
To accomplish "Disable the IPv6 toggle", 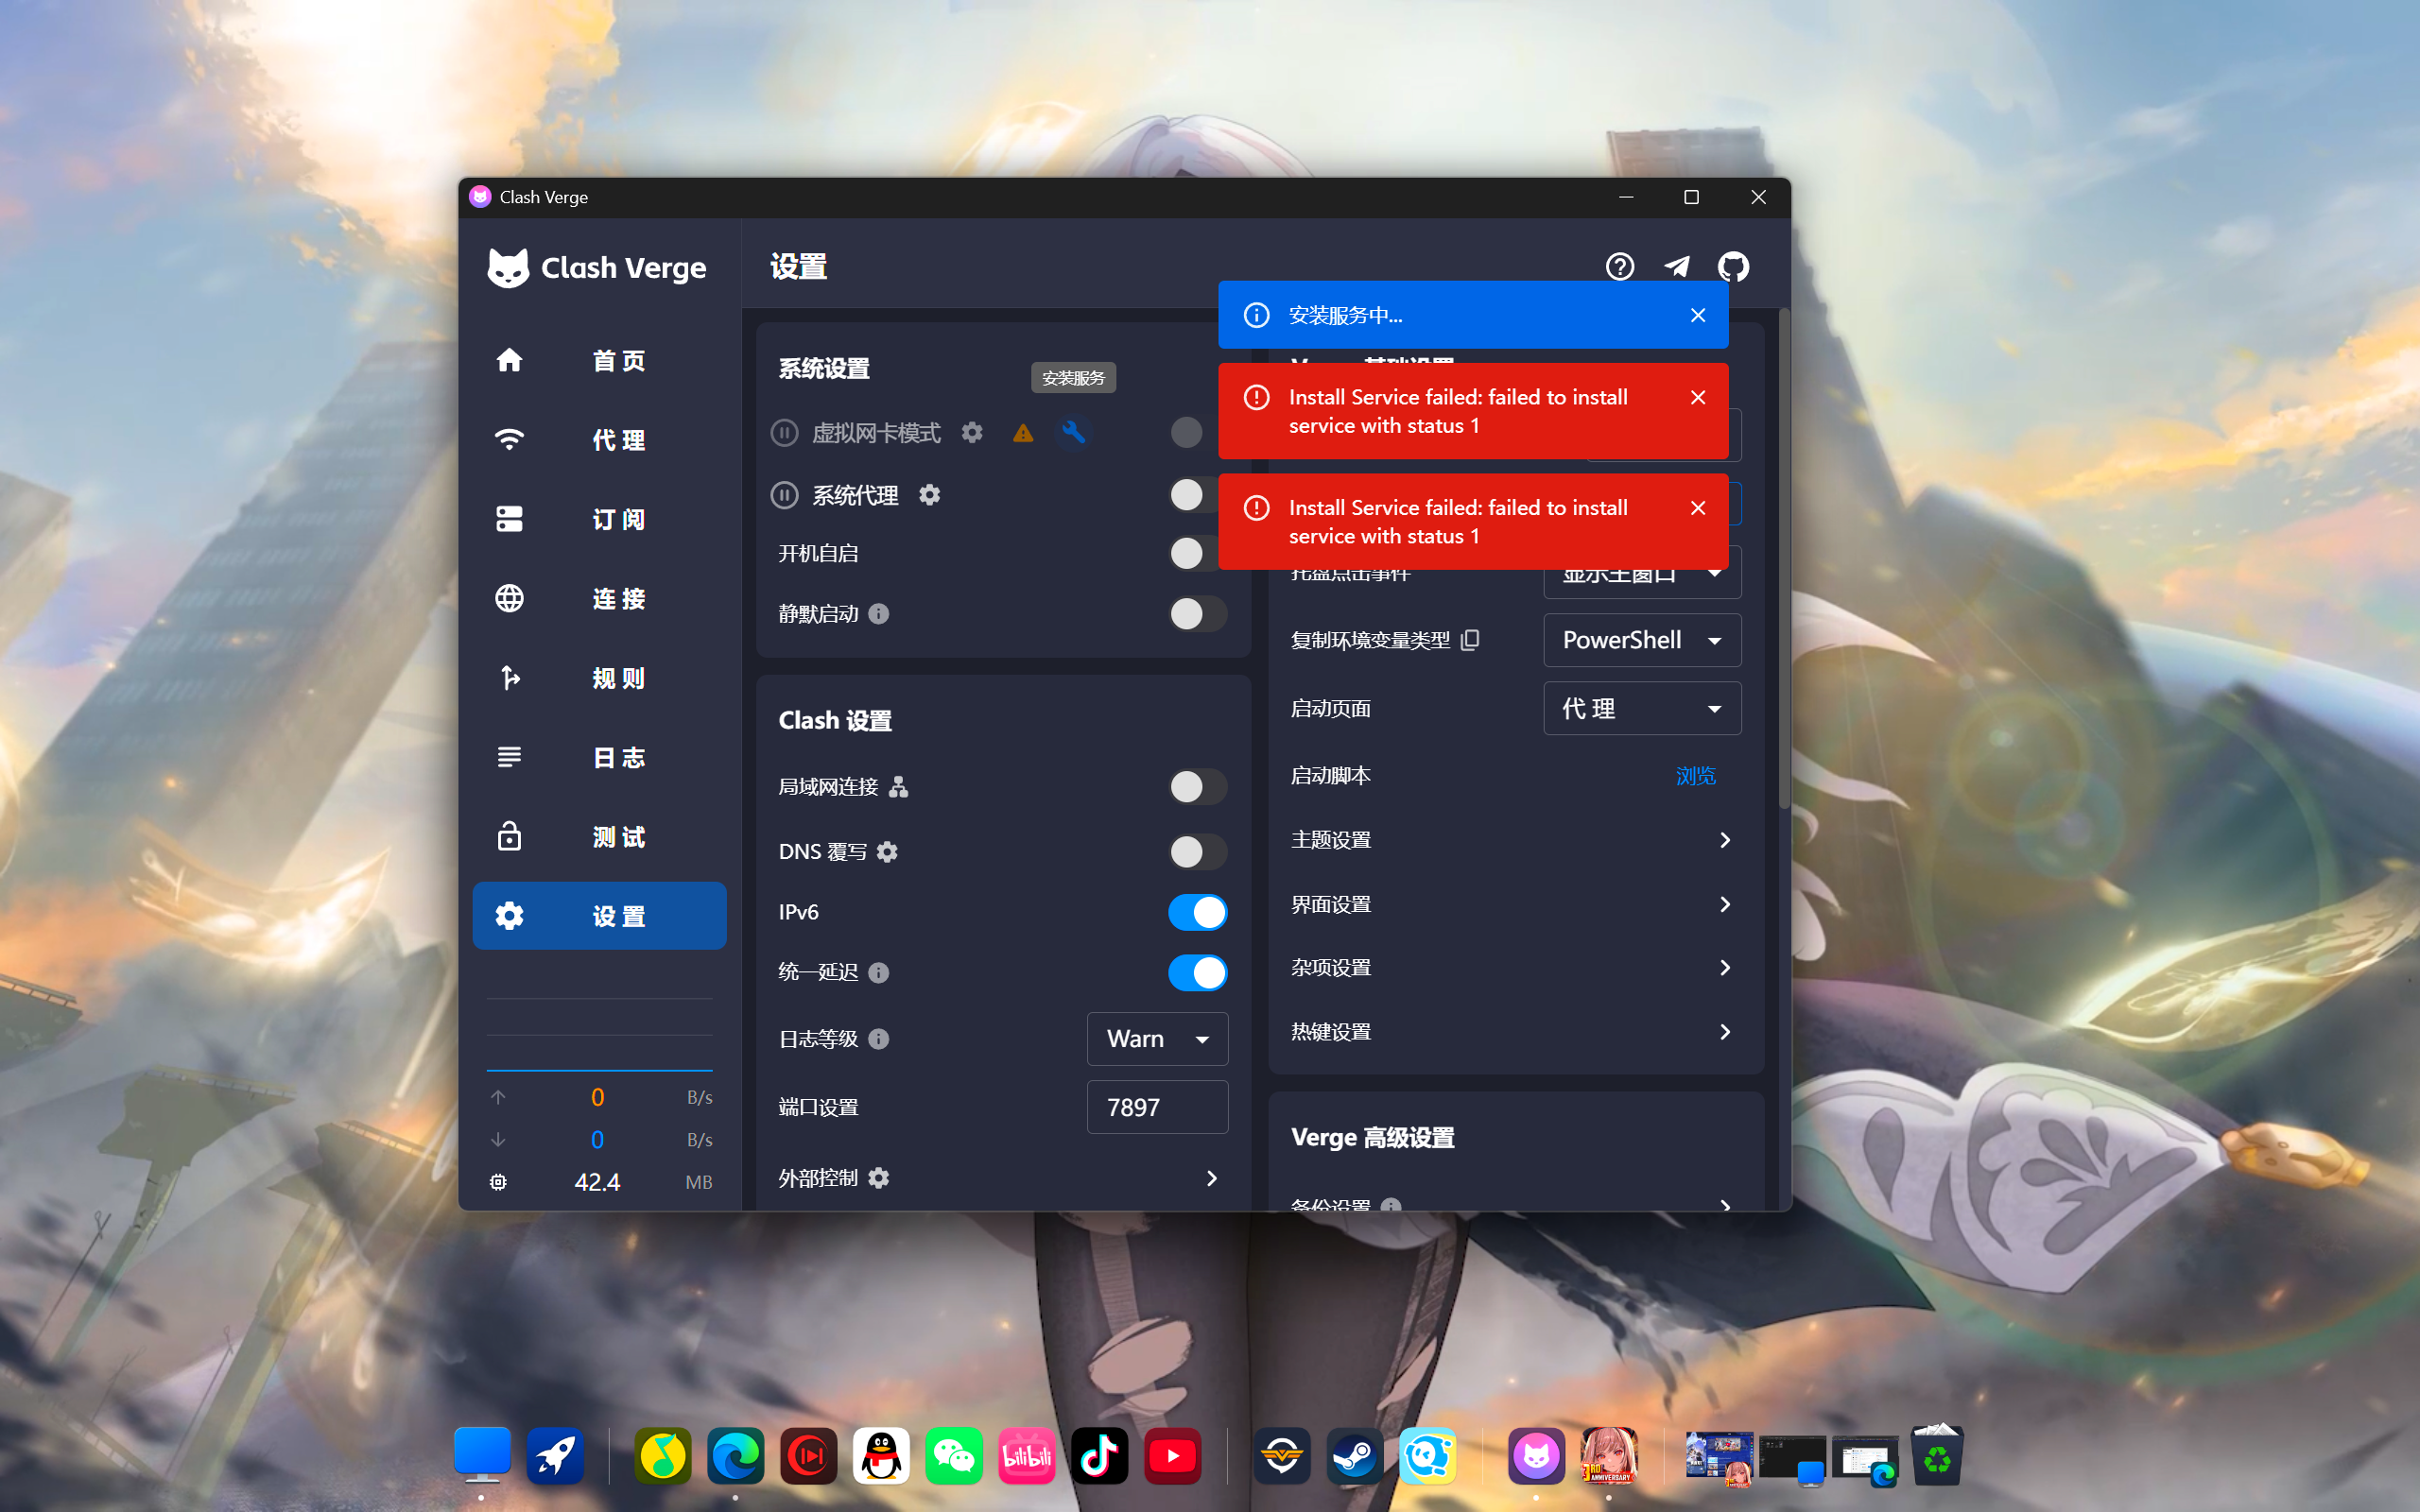I will (x=1197, y=912).
